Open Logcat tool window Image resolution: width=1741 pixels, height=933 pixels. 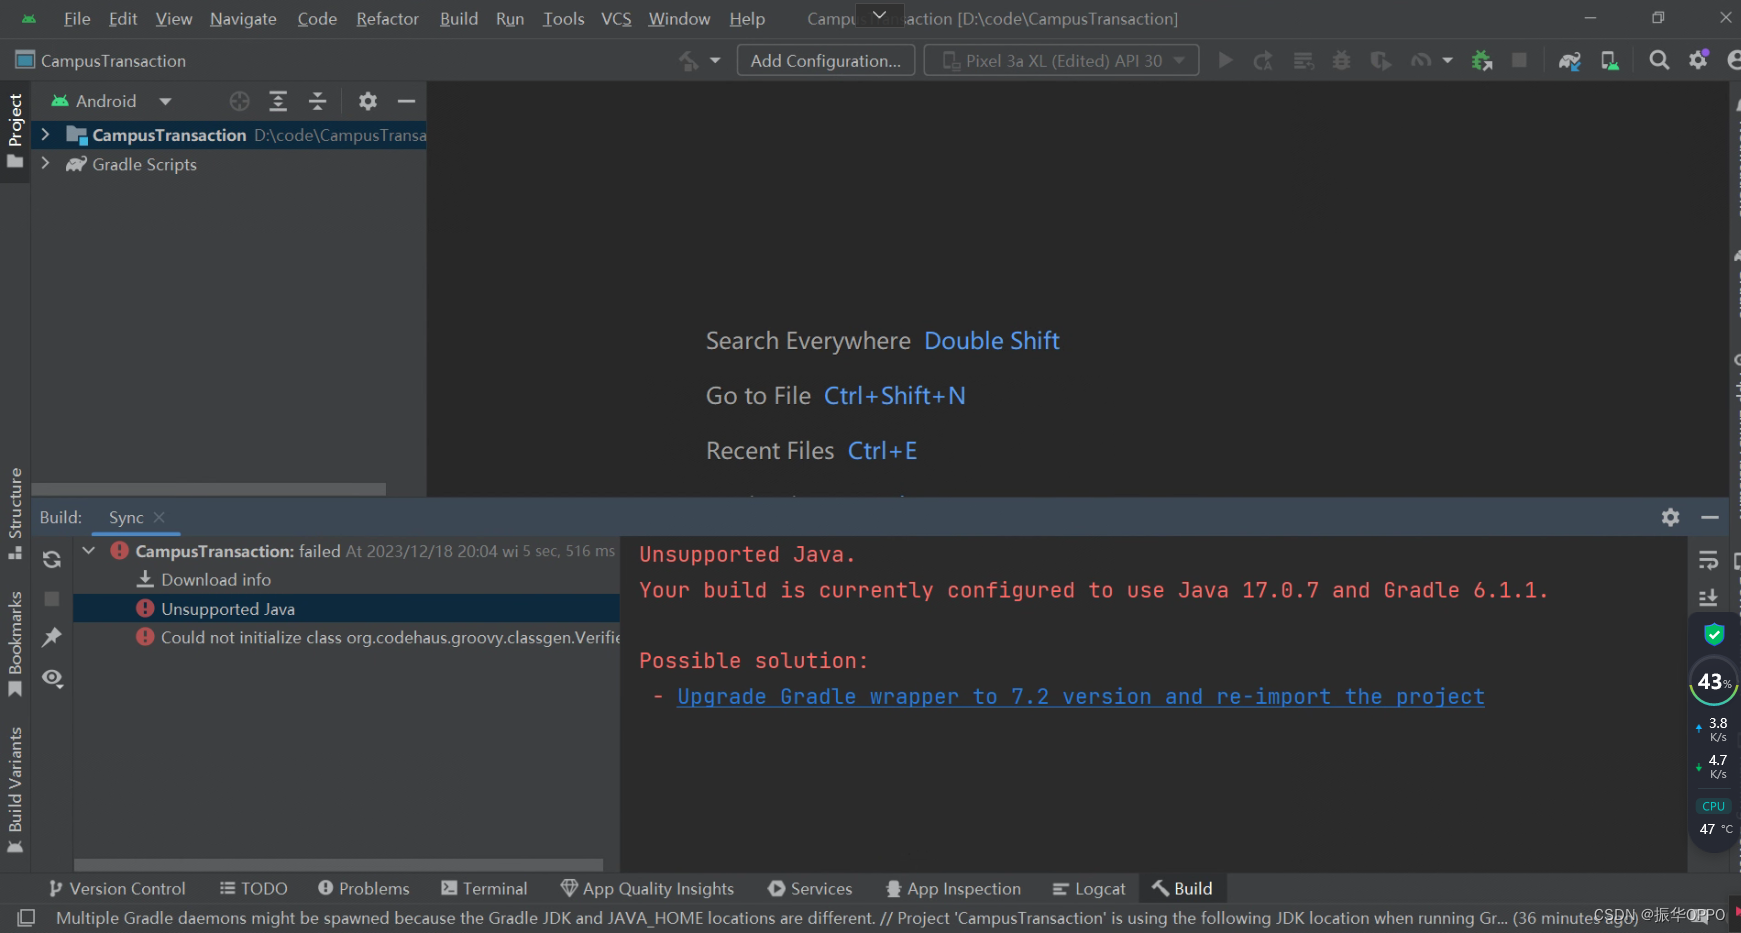pos(1089,888)
